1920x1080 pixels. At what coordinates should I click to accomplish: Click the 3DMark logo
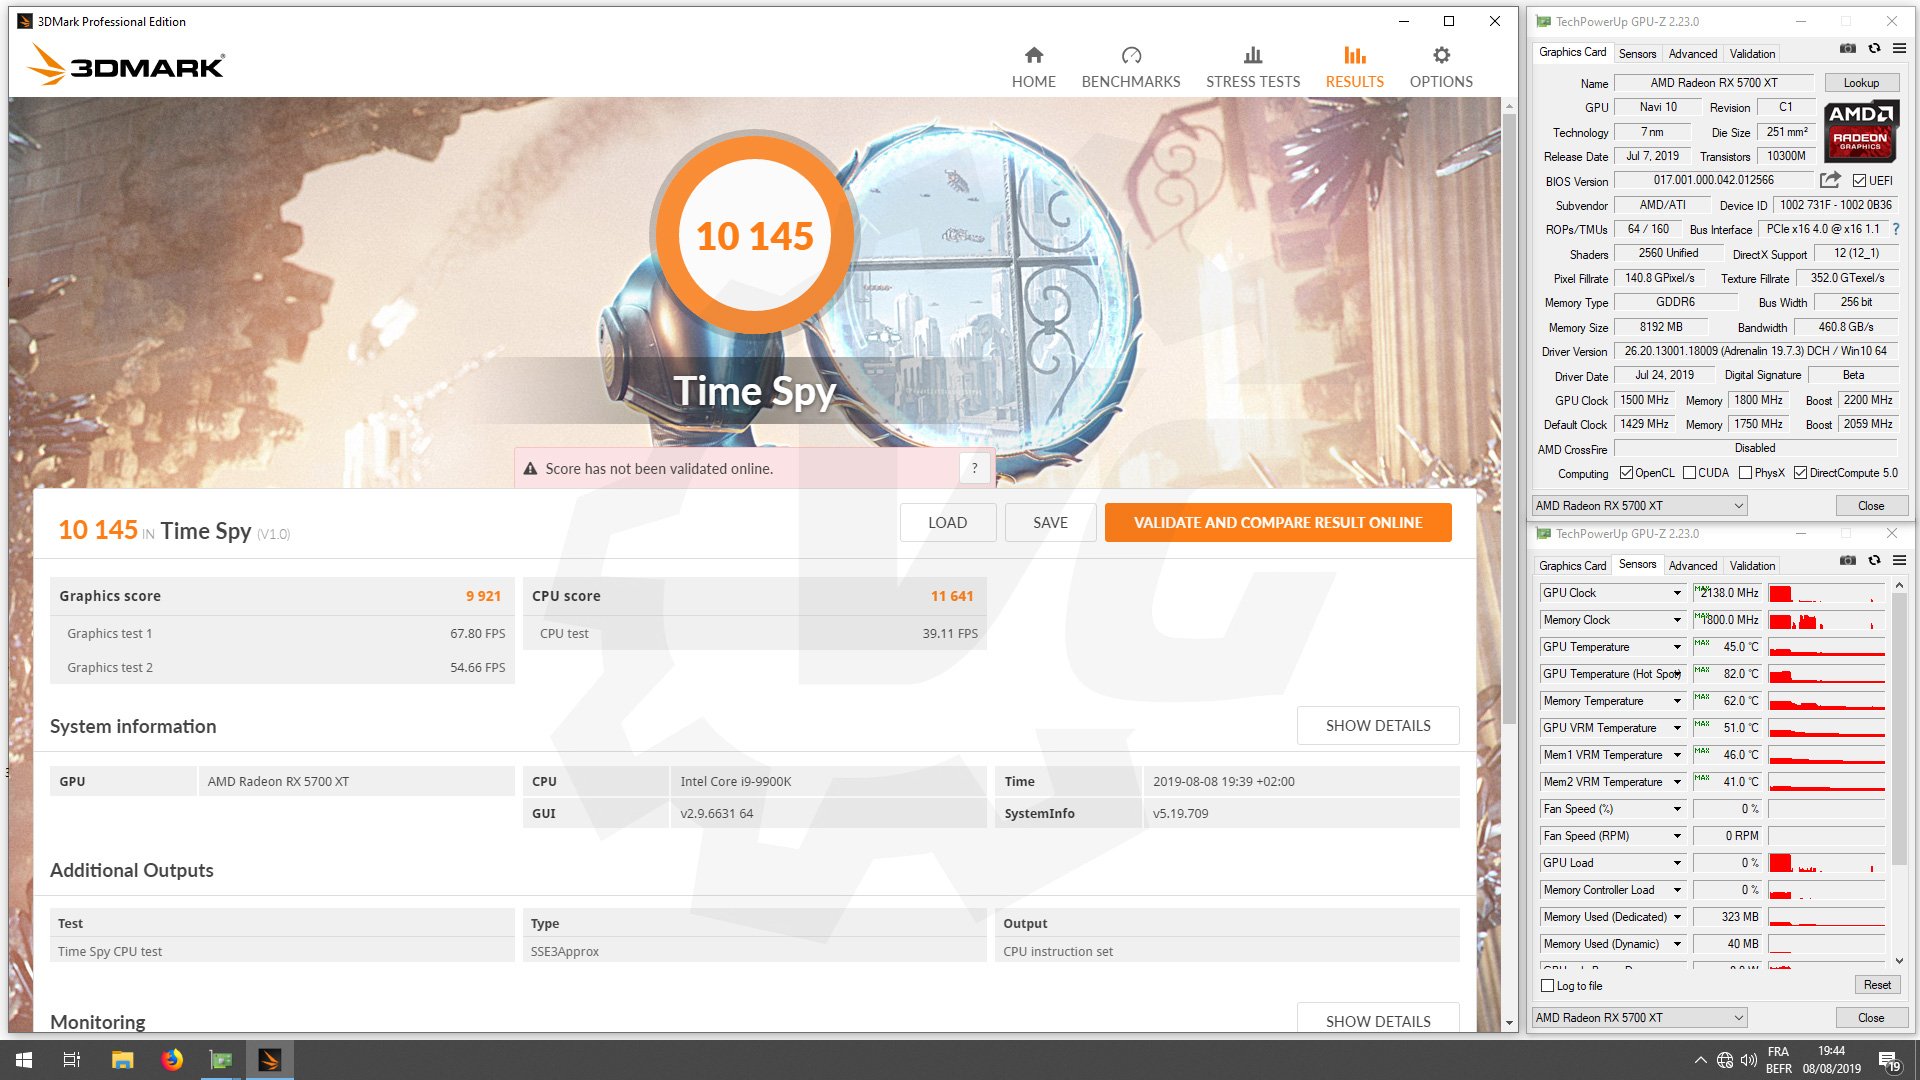(x=126, y=64)
